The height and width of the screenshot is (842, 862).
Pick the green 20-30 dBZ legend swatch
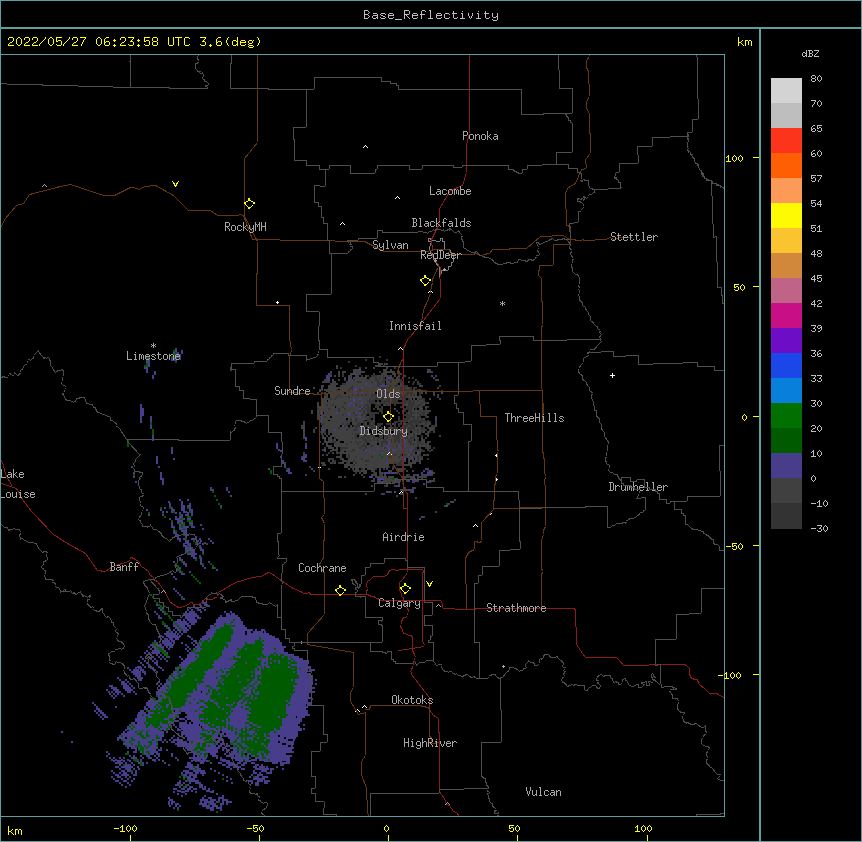786,416
